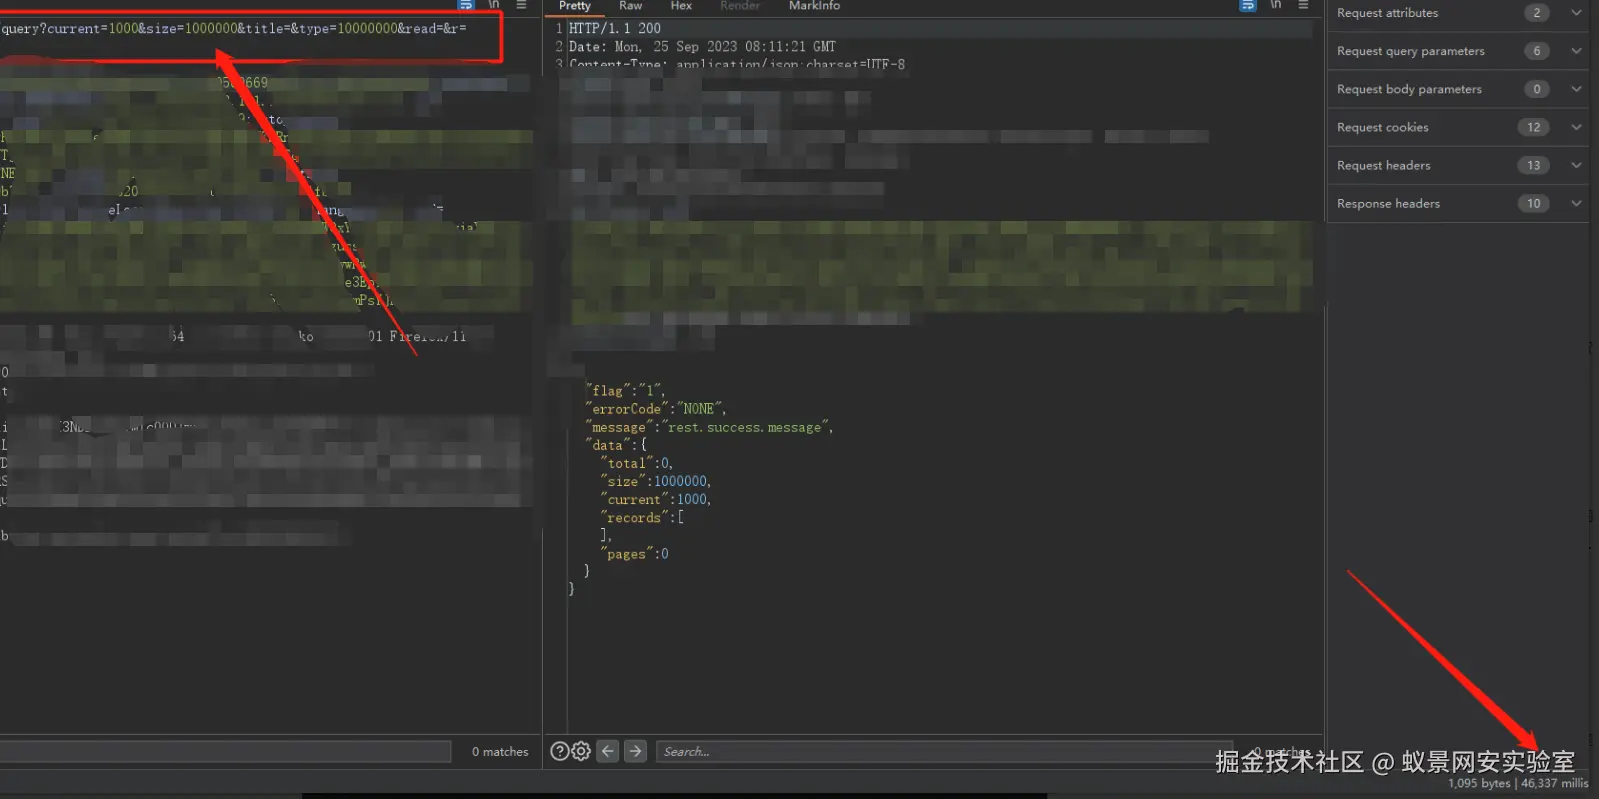Click "message":"rest.success.message" line
Viewport: 1599px width, 799px height.
click(x=709, y=426)
